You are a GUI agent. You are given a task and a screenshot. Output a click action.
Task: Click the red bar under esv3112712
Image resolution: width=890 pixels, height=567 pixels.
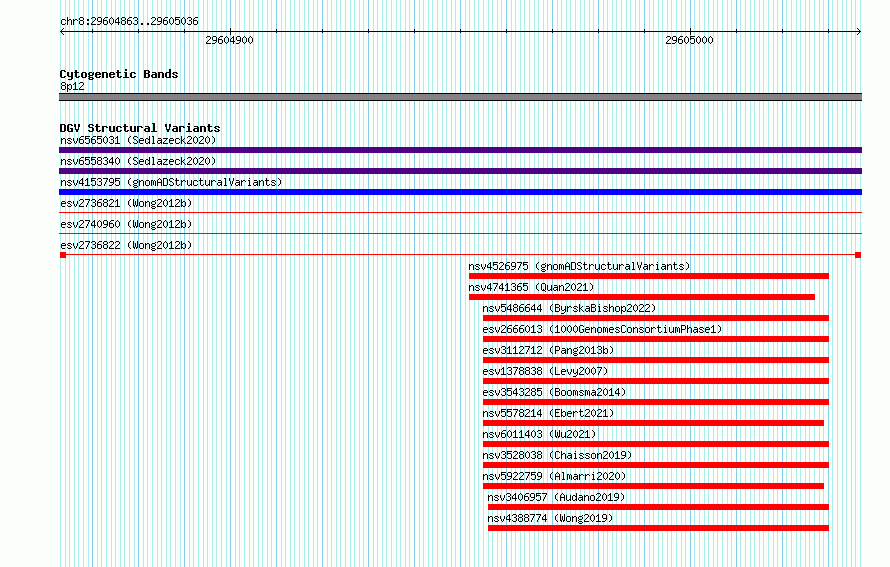656,360
